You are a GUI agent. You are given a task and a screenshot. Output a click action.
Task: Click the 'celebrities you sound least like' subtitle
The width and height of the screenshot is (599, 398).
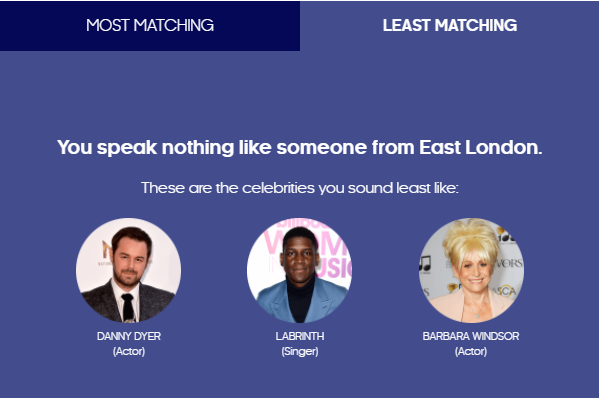pyautogui.click(x=300, y=188)
